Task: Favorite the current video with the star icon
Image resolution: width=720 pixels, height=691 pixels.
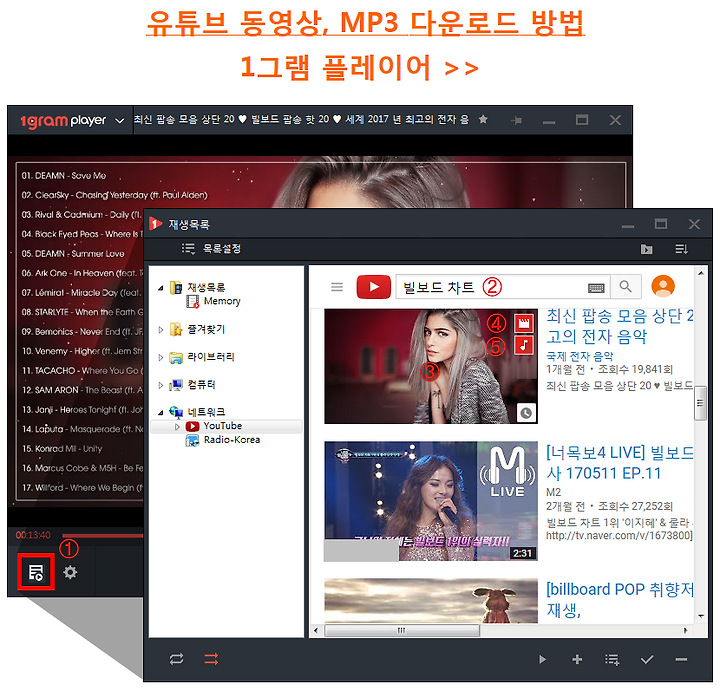Action: click(483, 119)
